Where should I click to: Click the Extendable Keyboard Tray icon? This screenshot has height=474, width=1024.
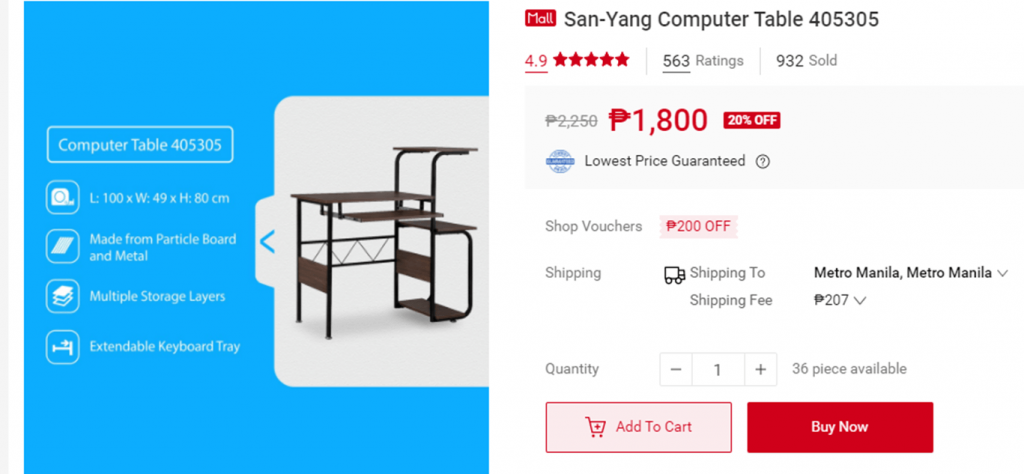pyautogui.click(x=63, y=347)
